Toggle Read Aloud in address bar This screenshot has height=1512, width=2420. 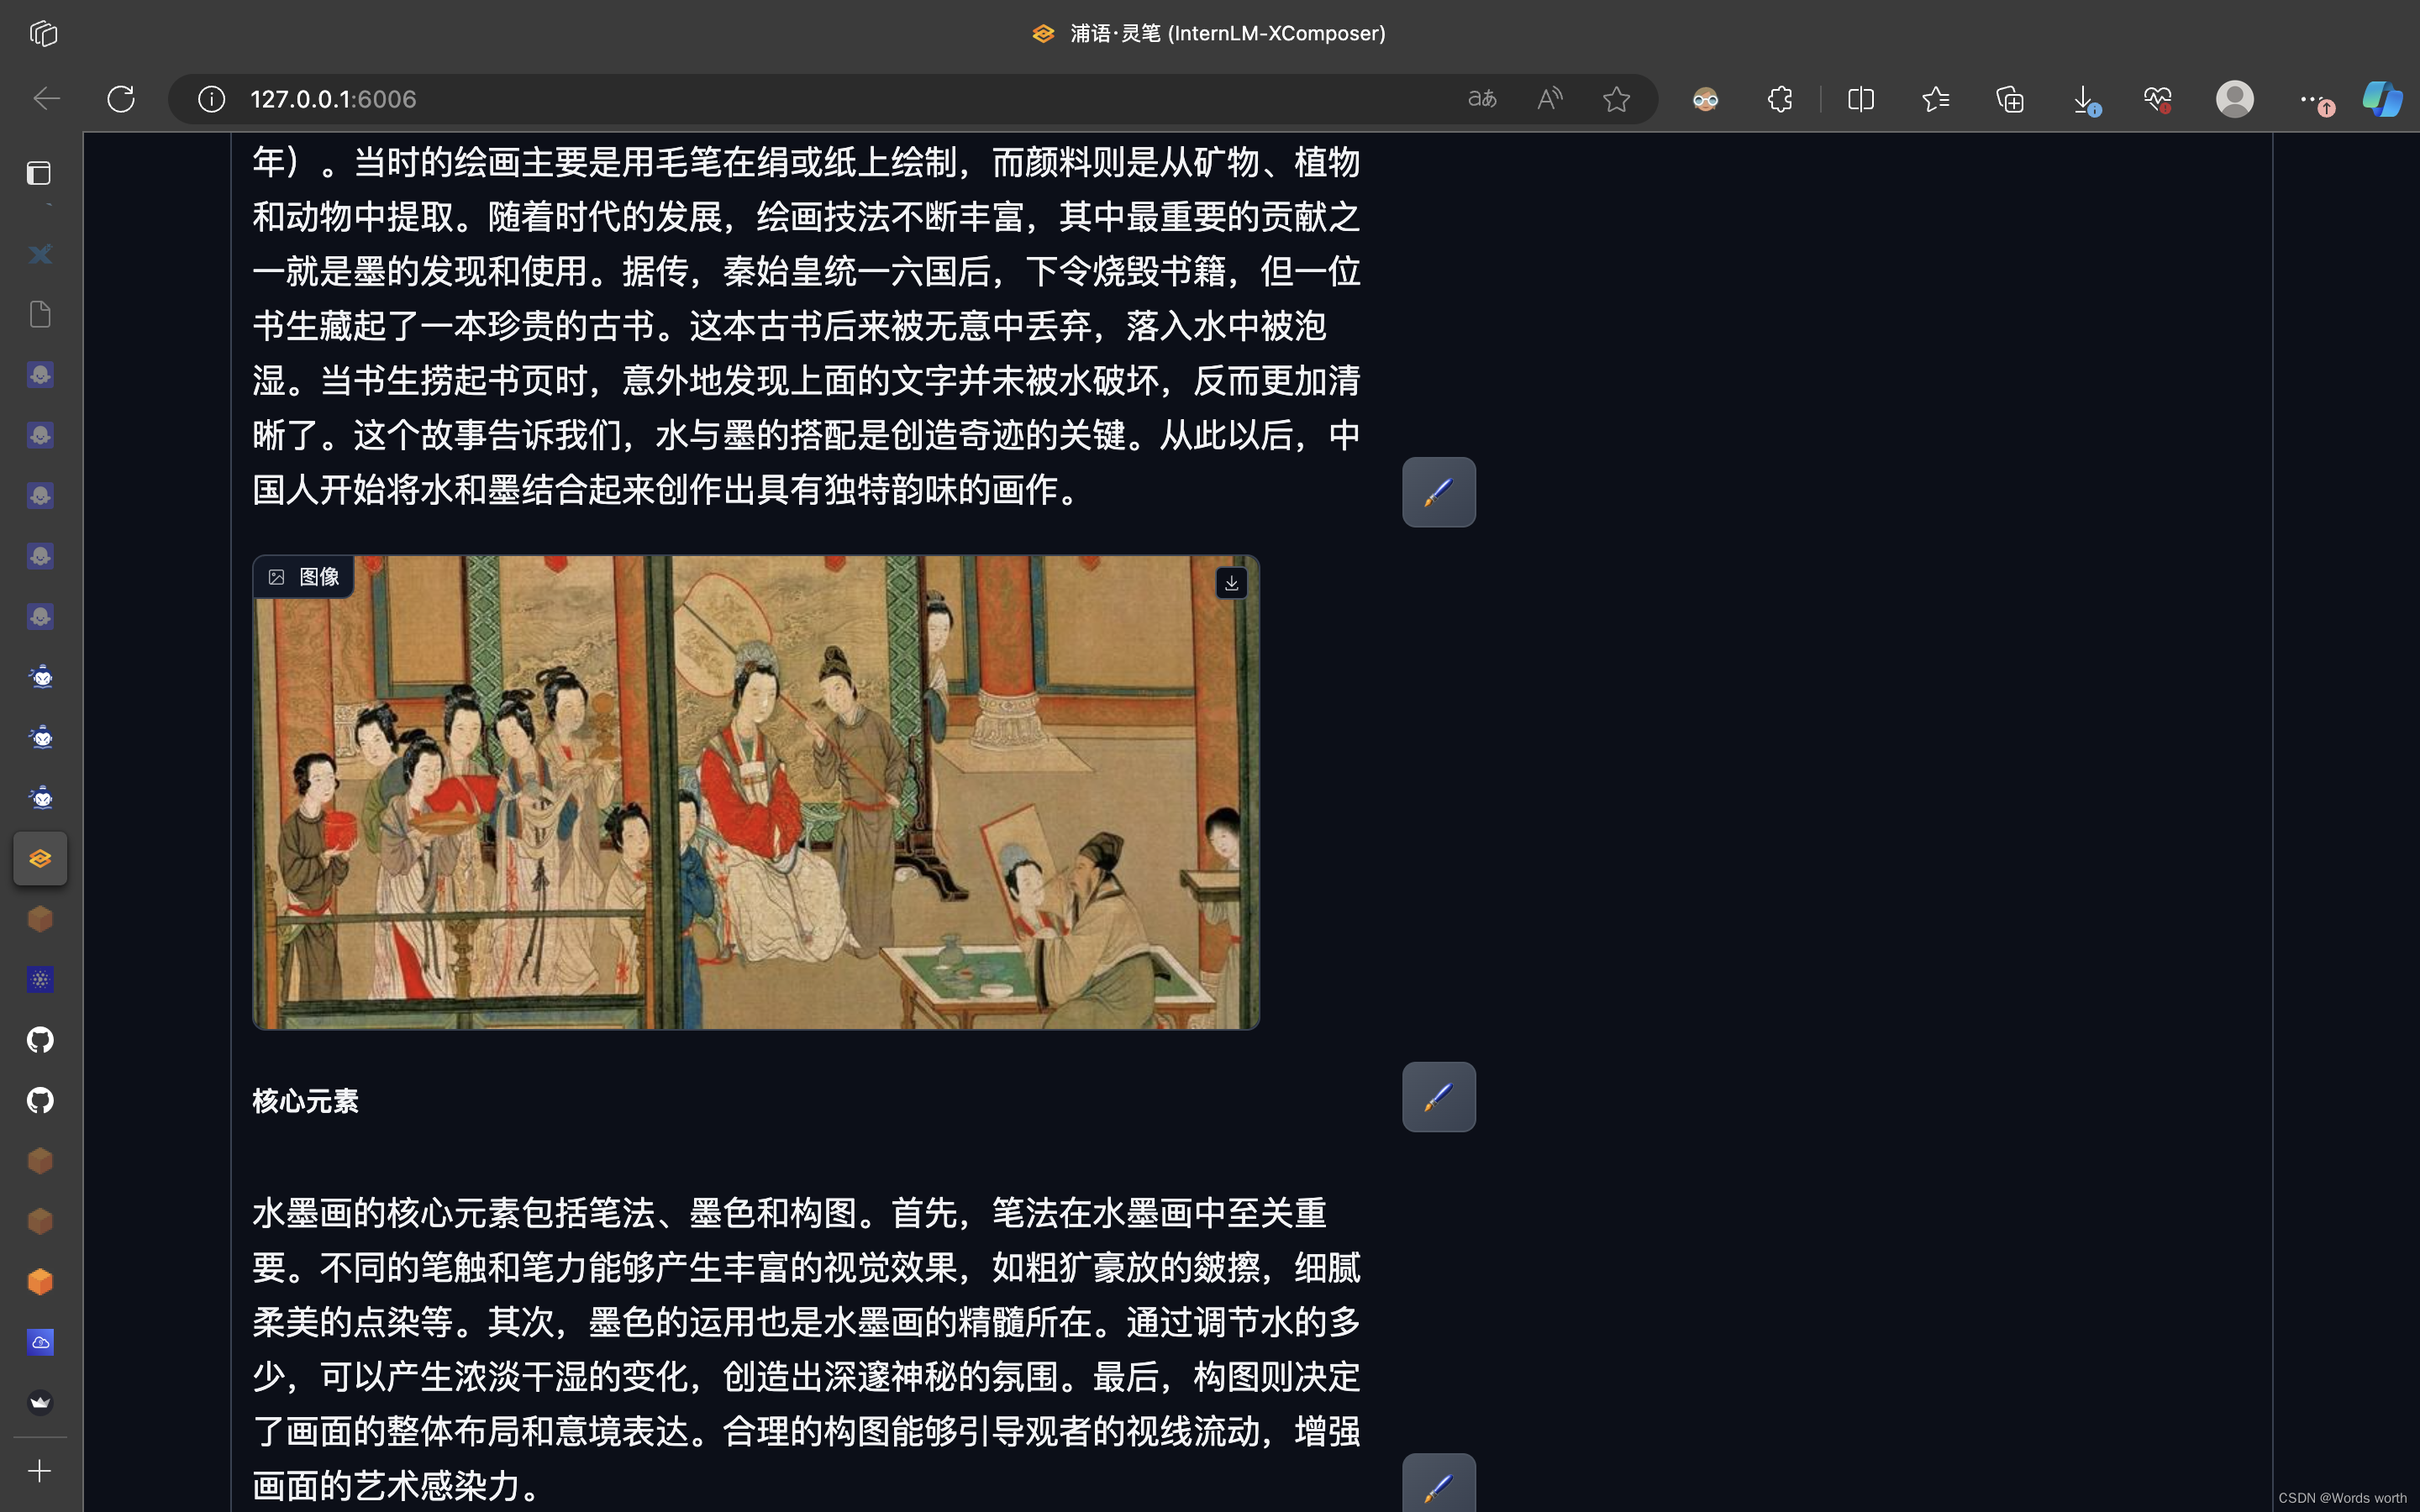(x=1549, y=99)
